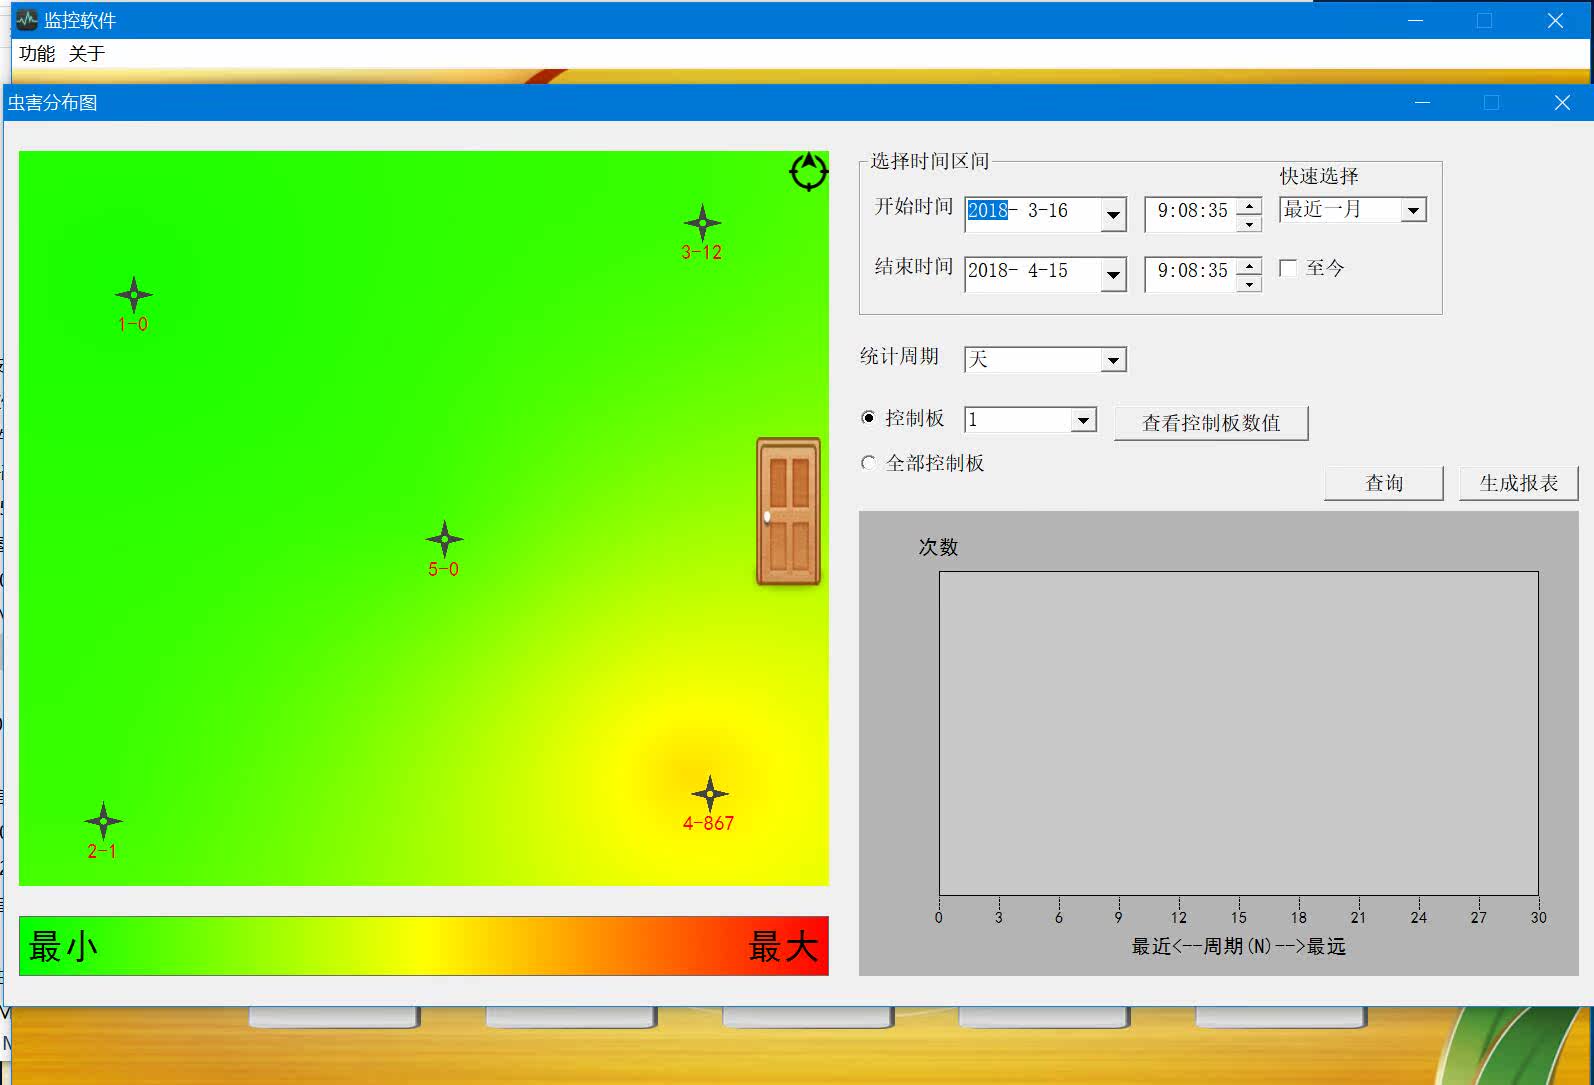Decrease the 开始时间 time with down spinner
The image size is (1594, 1085).
point(1249,223)
